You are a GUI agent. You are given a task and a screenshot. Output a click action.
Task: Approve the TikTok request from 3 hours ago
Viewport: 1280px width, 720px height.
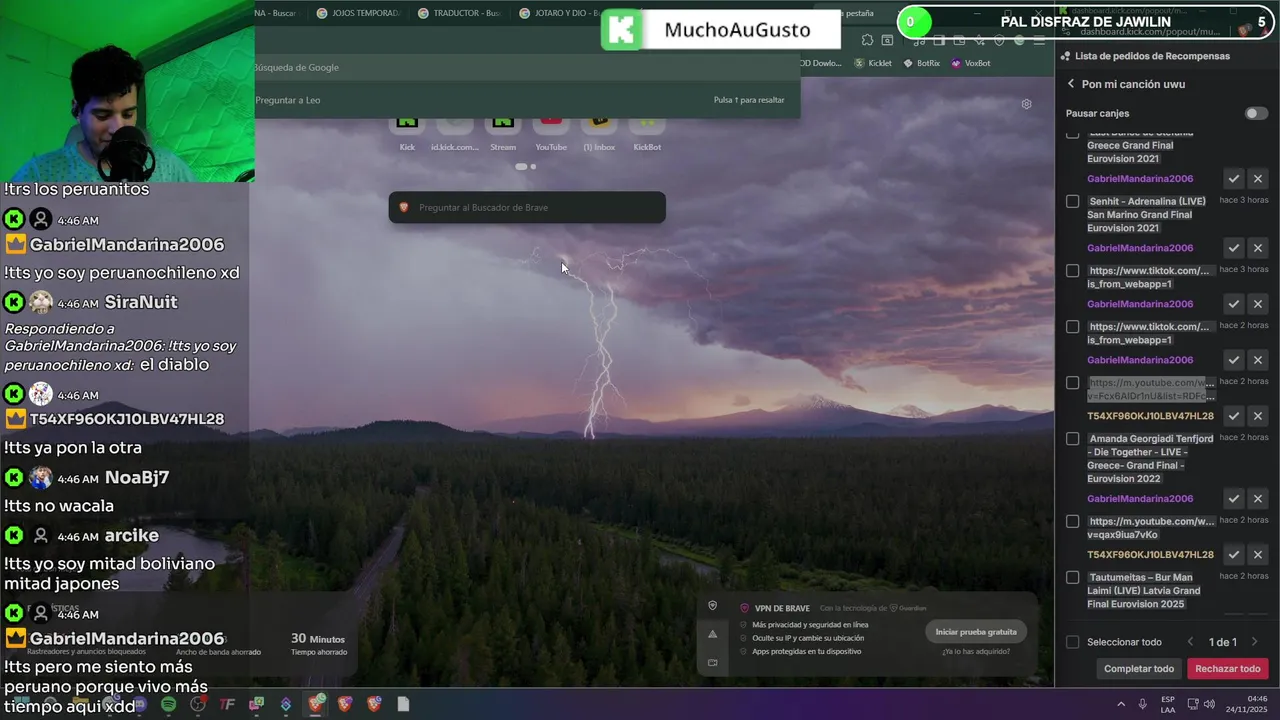tap(1234, 304)
